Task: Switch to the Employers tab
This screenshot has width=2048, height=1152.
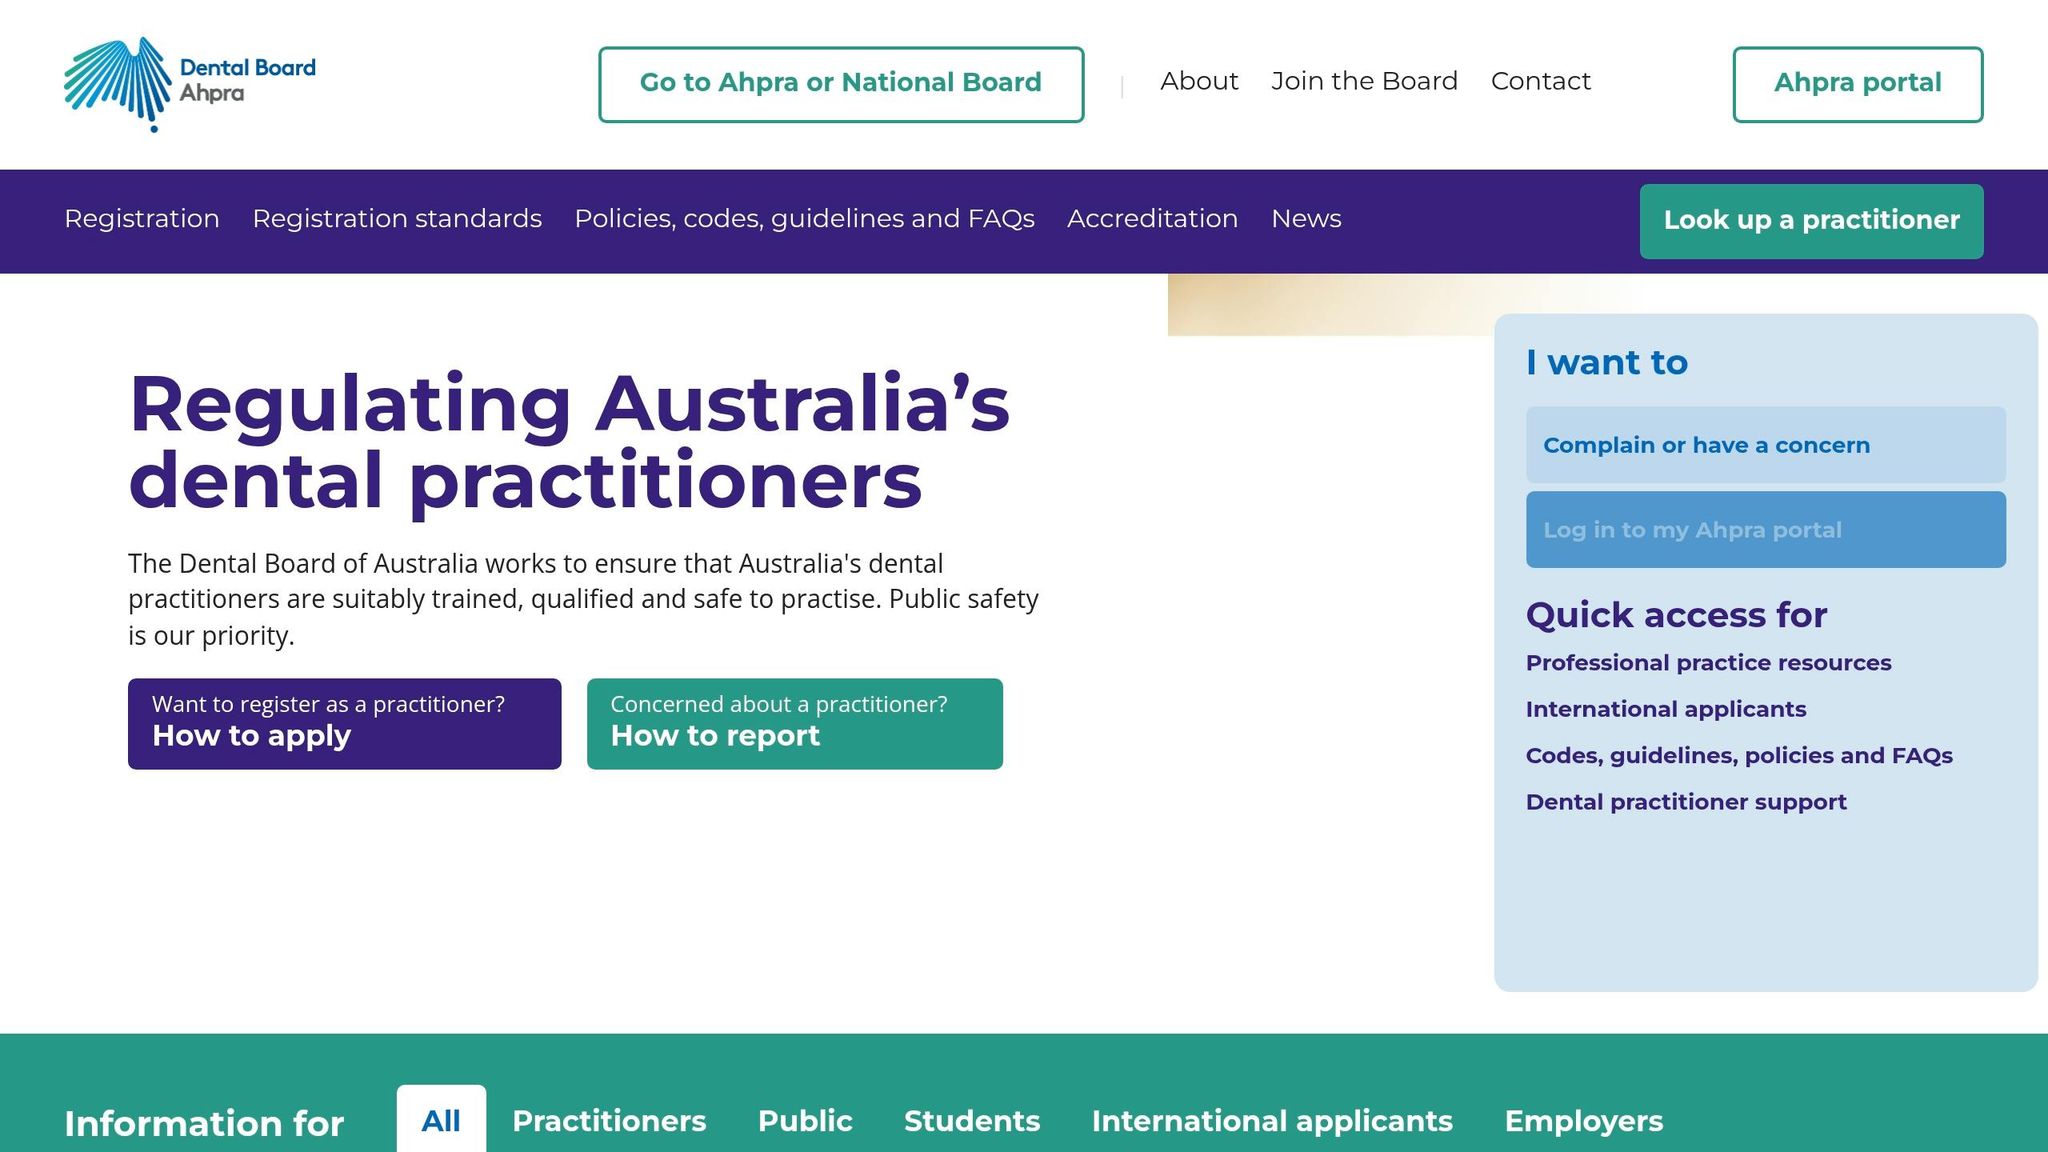Action: 1584,1121
